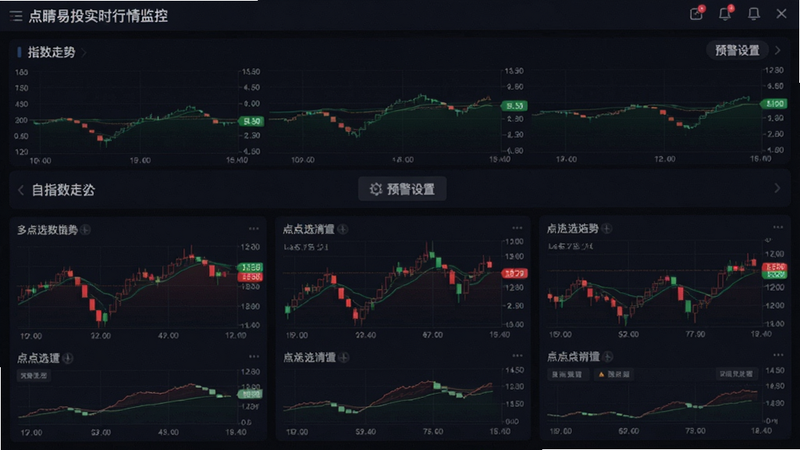This screenshot has width=800, height=450.
Task: Click the gear icon in center 预警设置 button
Action: (376, 189)
